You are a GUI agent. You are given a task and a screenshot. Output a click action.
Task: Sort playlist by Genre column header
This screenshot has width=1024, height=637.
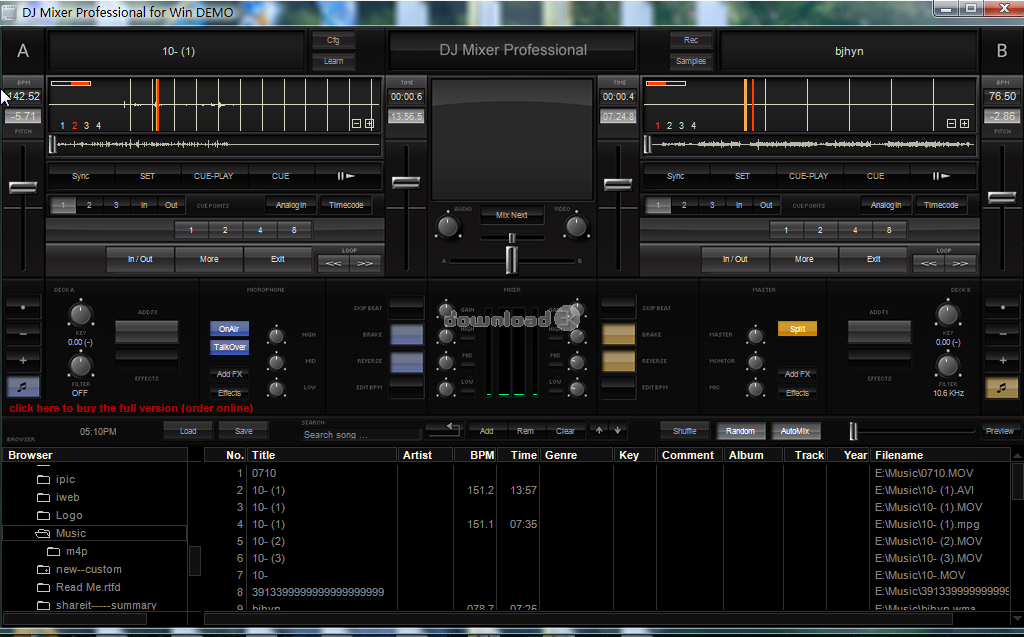coord(575,455)
